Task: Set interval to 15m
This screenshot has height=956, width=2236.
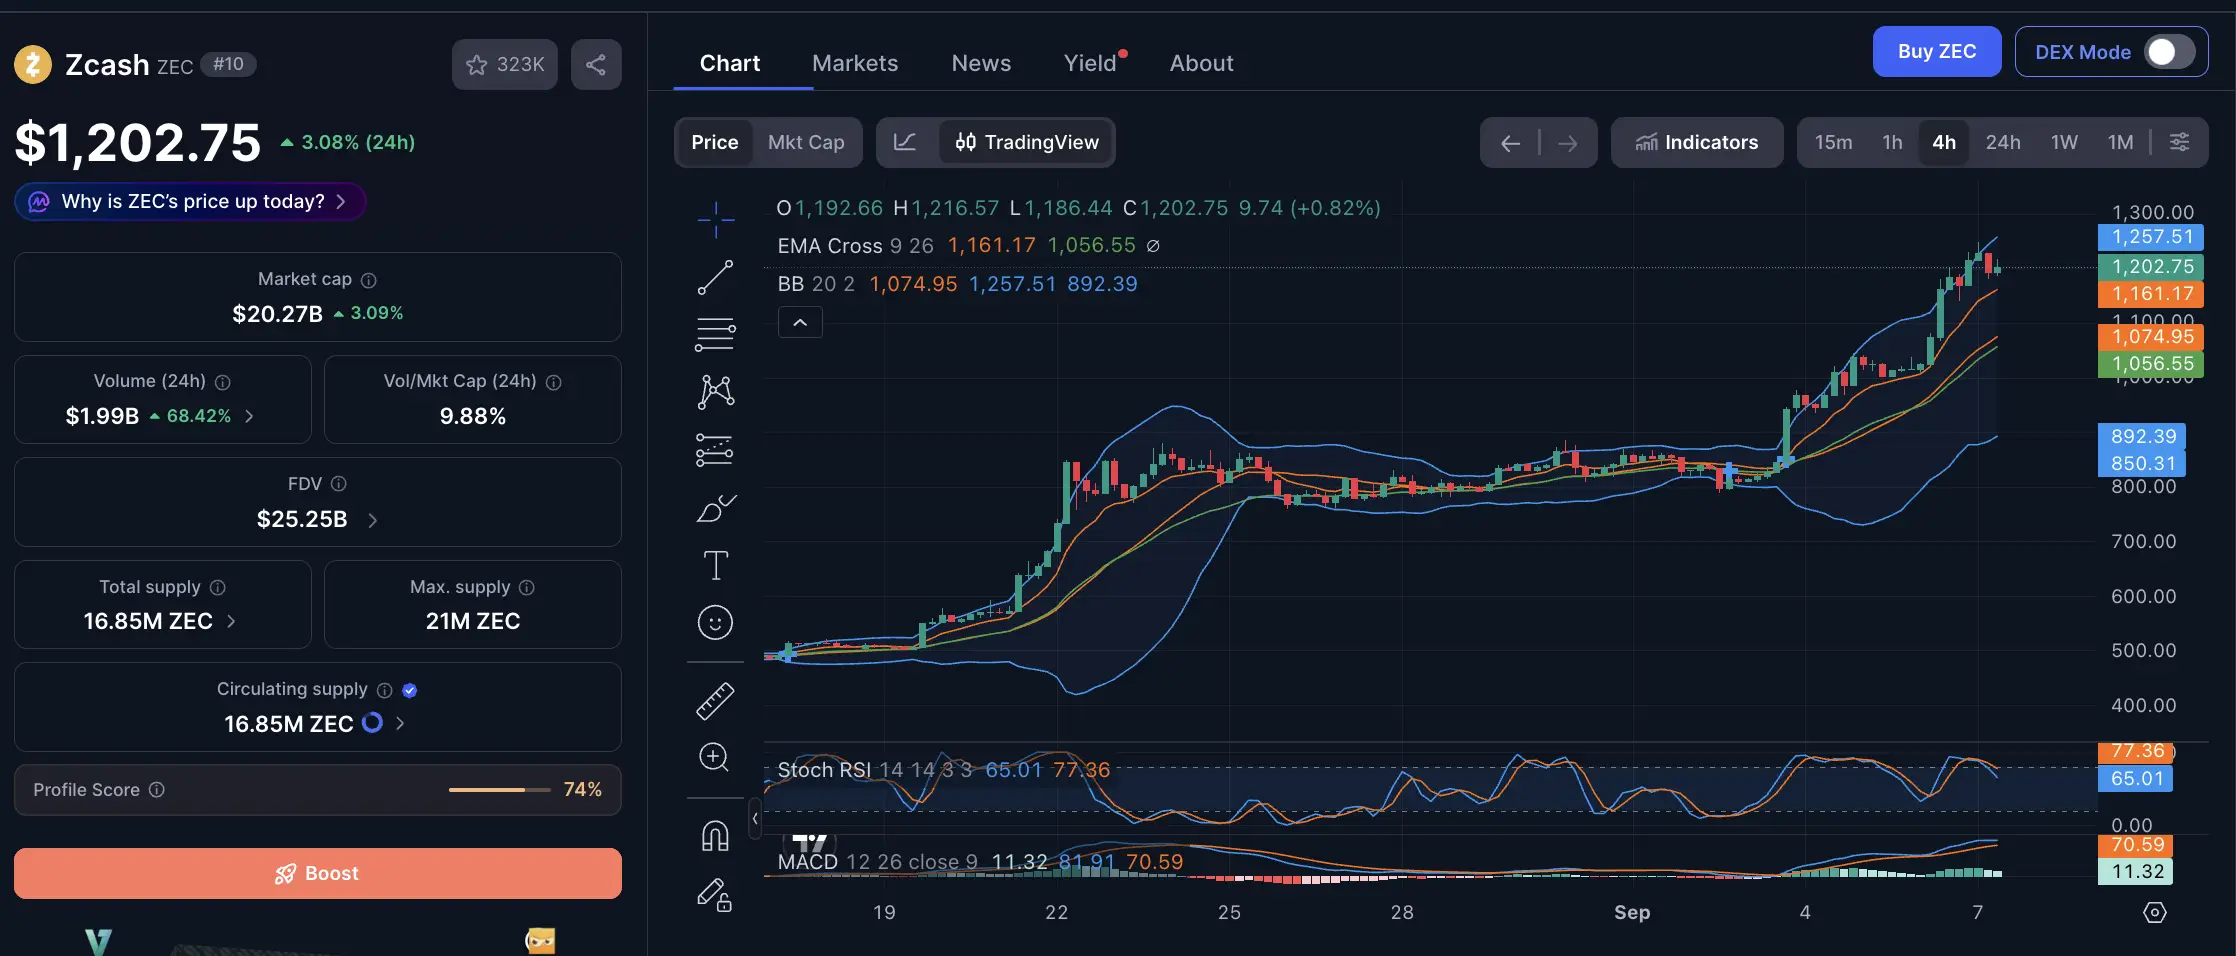Action: tap(1834, 142)
